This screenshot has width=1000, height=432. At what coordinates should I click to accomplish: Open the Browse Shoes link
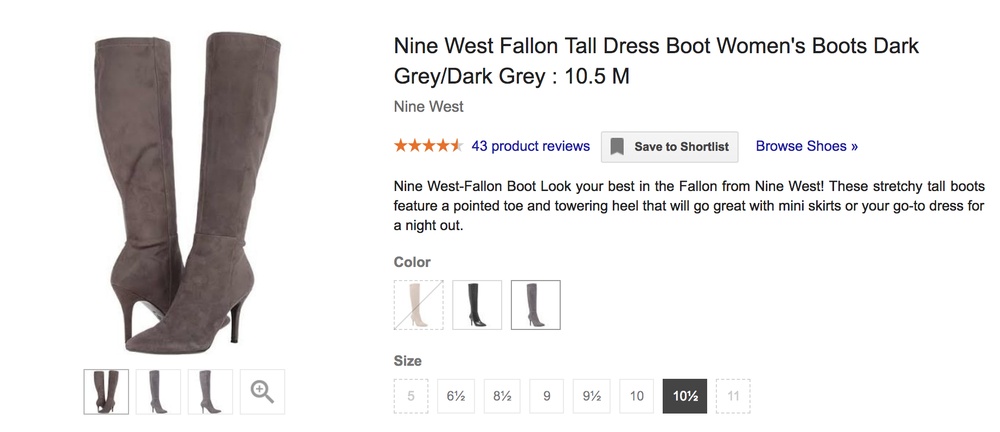(807, 146)
